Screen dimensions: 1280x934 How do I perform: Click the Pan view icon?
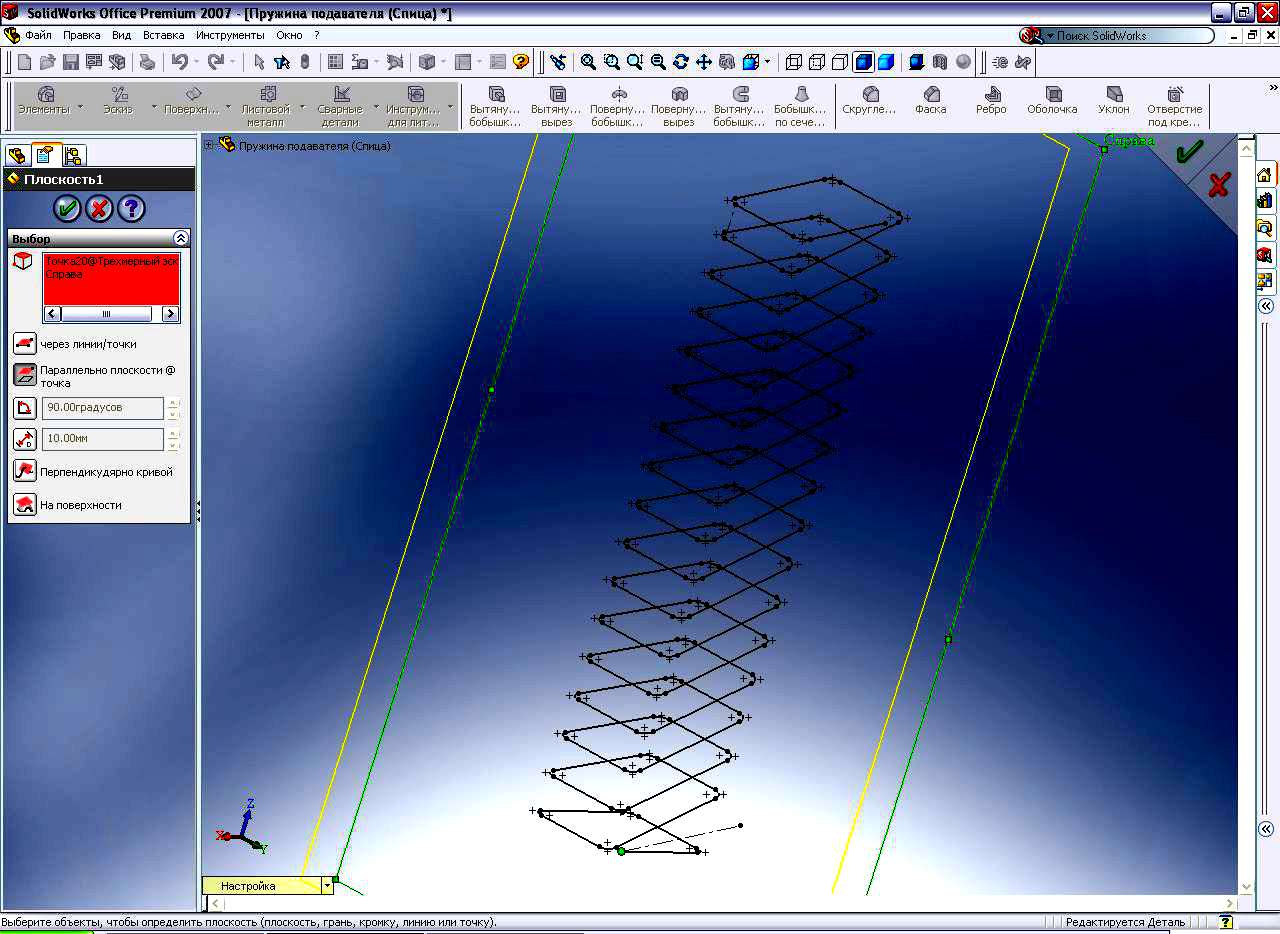(703, 62)
